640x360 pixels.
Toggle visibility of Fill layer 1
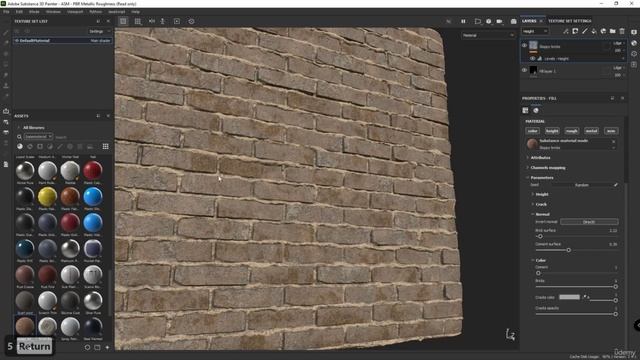524,70
